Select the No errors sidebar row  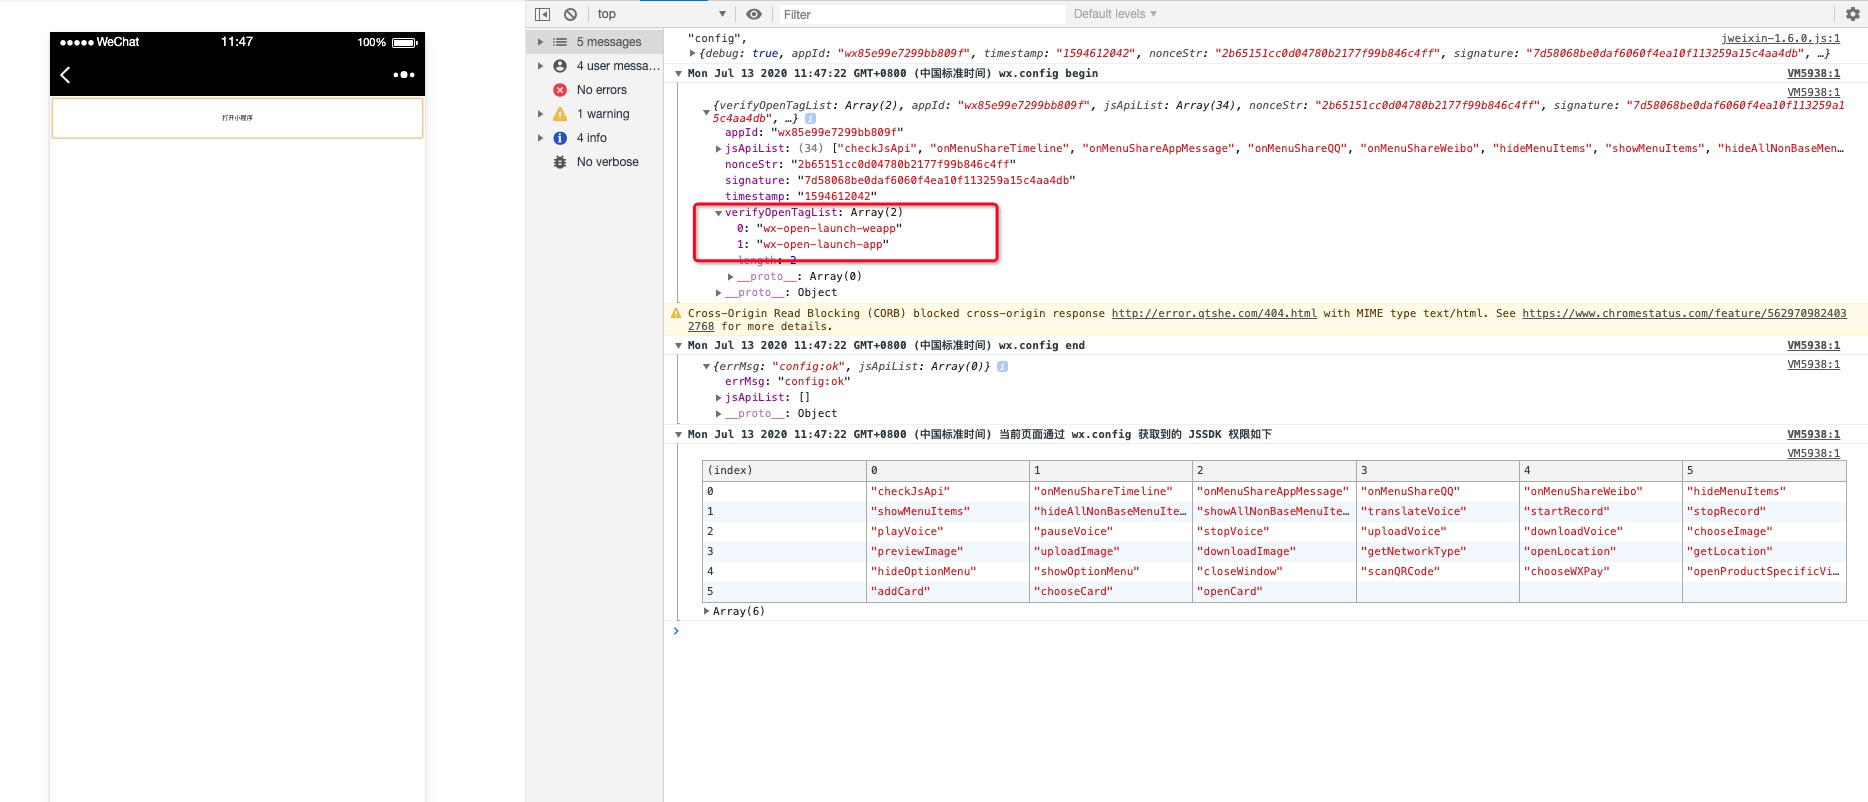click(595, 90)
